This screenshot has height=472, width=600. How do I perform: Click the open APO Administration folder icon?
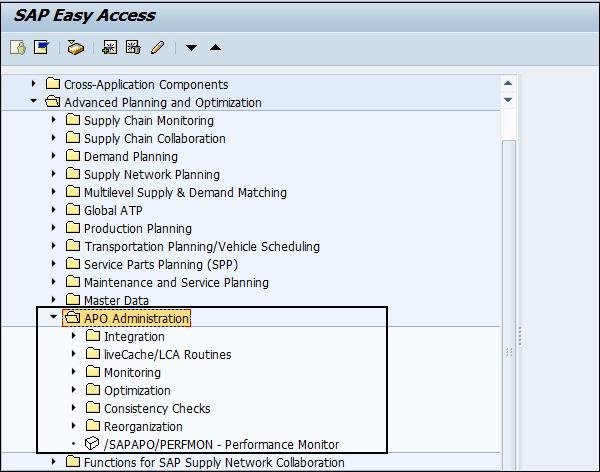[72, 318]
